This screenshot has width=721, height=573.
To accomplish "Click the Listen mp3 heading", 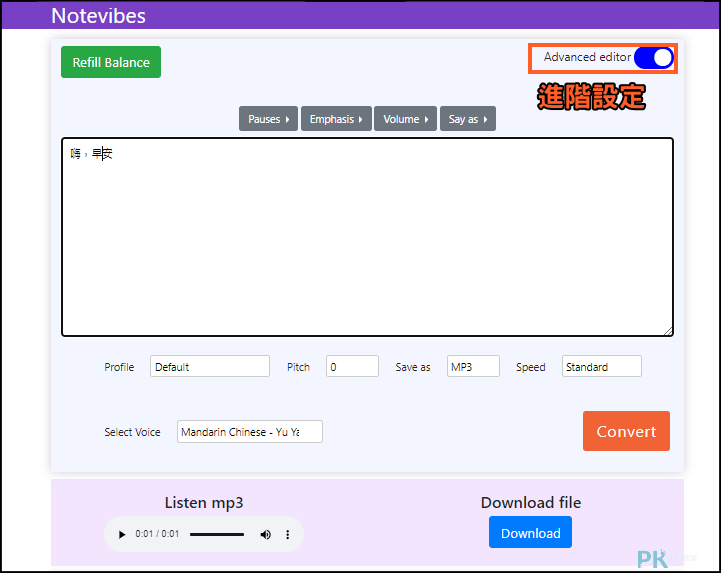I will coord(204,503).
